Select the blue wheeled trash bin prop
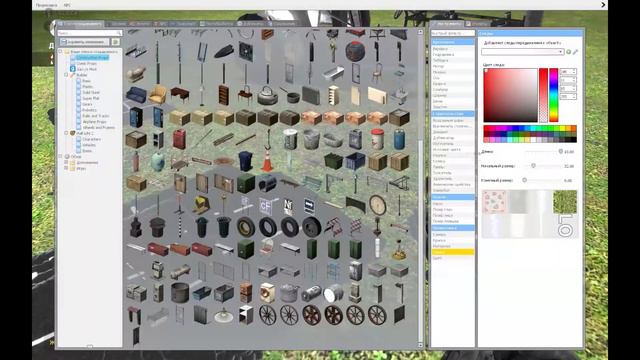Image resolution: width=640 pixels, height=360 pixels. tap(246, 162)
